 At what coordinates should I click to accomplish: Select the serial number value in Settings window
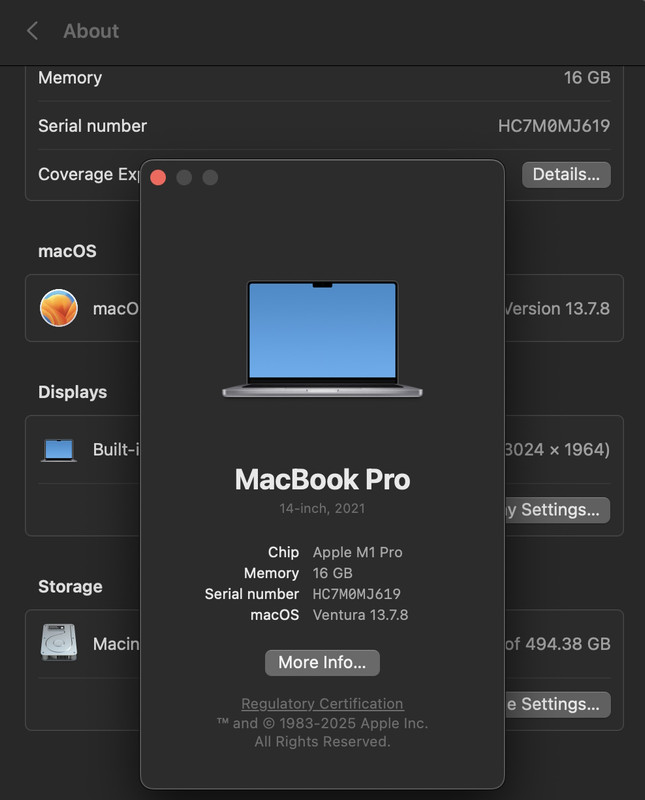[x=554, y=126]
